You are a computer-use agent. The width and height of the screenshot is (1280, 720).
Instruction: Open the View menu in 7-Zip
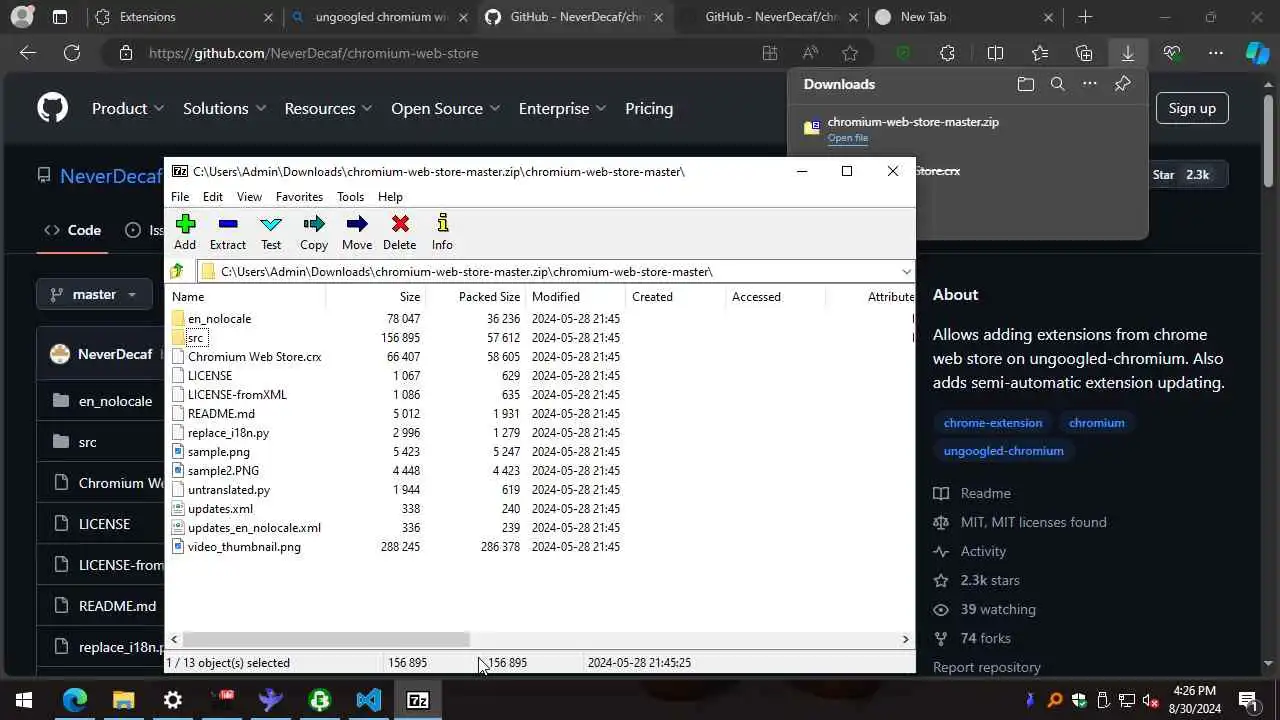249,197
